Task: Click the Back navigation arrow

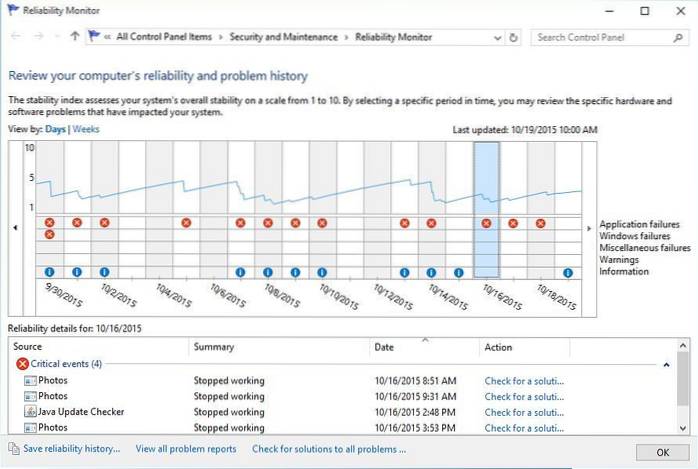Action: tap(15, 37)
